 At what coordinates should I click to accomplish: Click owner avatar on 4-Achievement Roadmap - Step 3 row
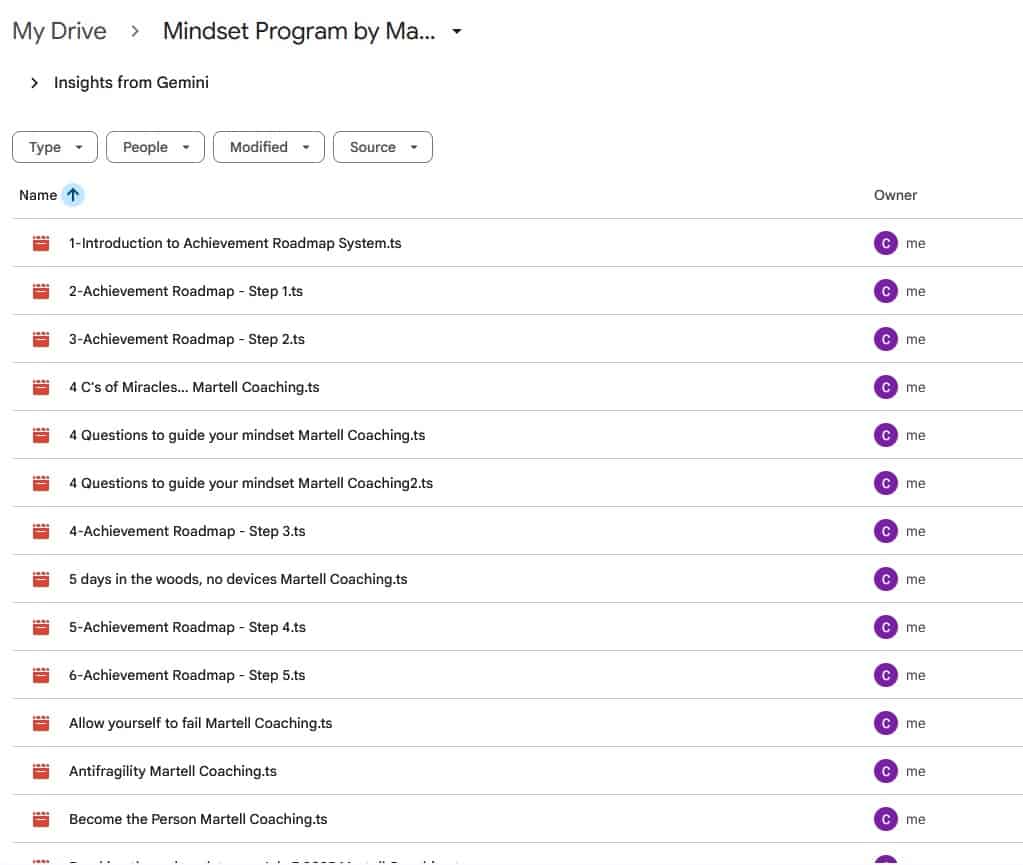tap(885, 531)
